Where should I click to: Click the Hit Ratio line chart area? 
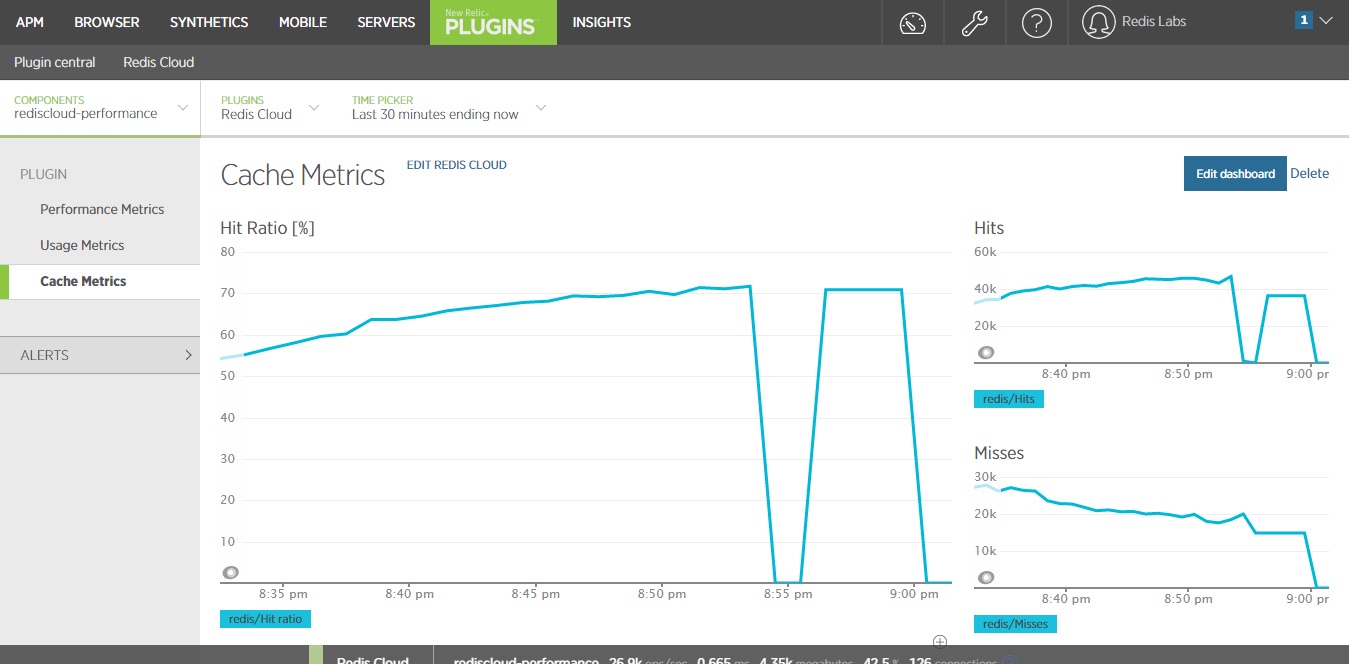[x=585, y=415]
